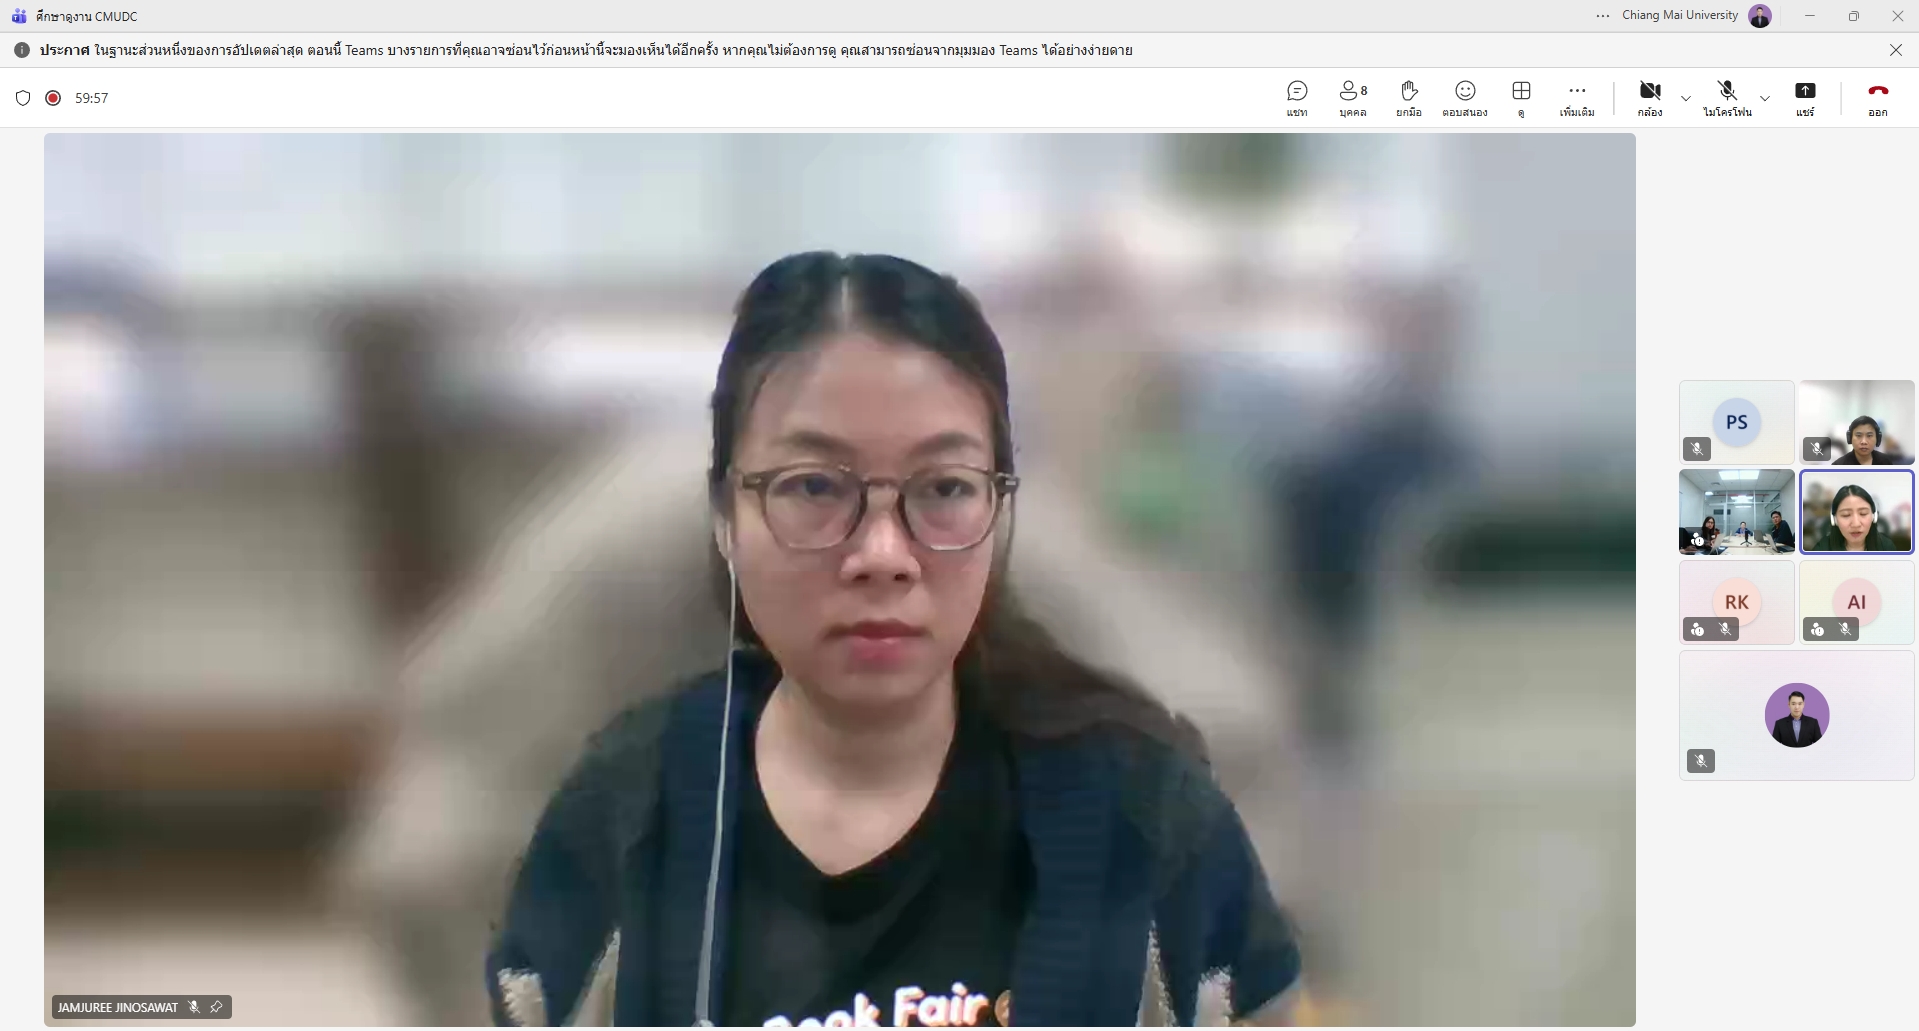
Task: Leave the meeting with red hang-up button
Action: [1877, 98]
